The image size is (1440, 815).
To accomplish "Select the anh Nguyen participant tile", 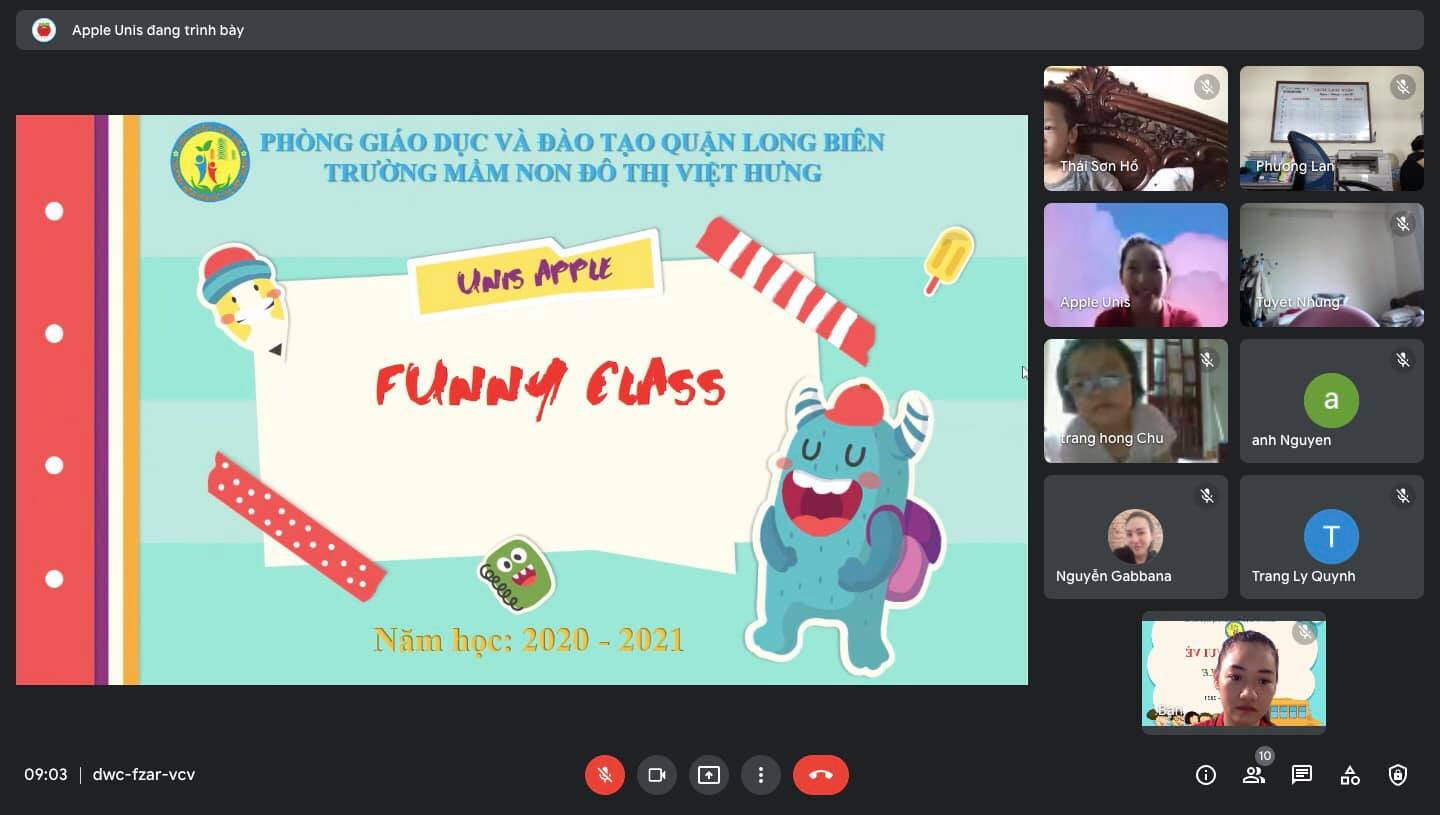I will [1331, 401].
